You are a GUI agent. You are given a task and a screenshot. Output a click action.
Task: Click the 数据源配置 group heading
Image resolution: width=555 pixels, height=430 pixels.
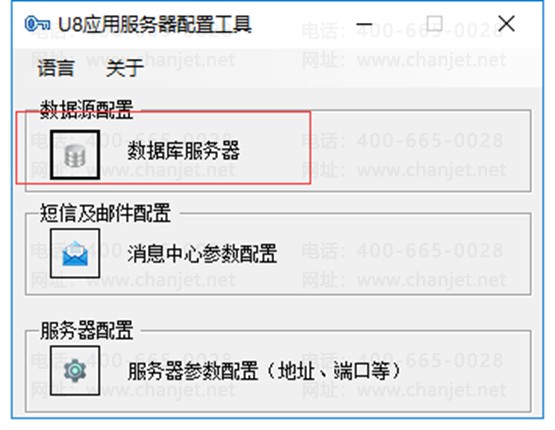tap(87, 110)
